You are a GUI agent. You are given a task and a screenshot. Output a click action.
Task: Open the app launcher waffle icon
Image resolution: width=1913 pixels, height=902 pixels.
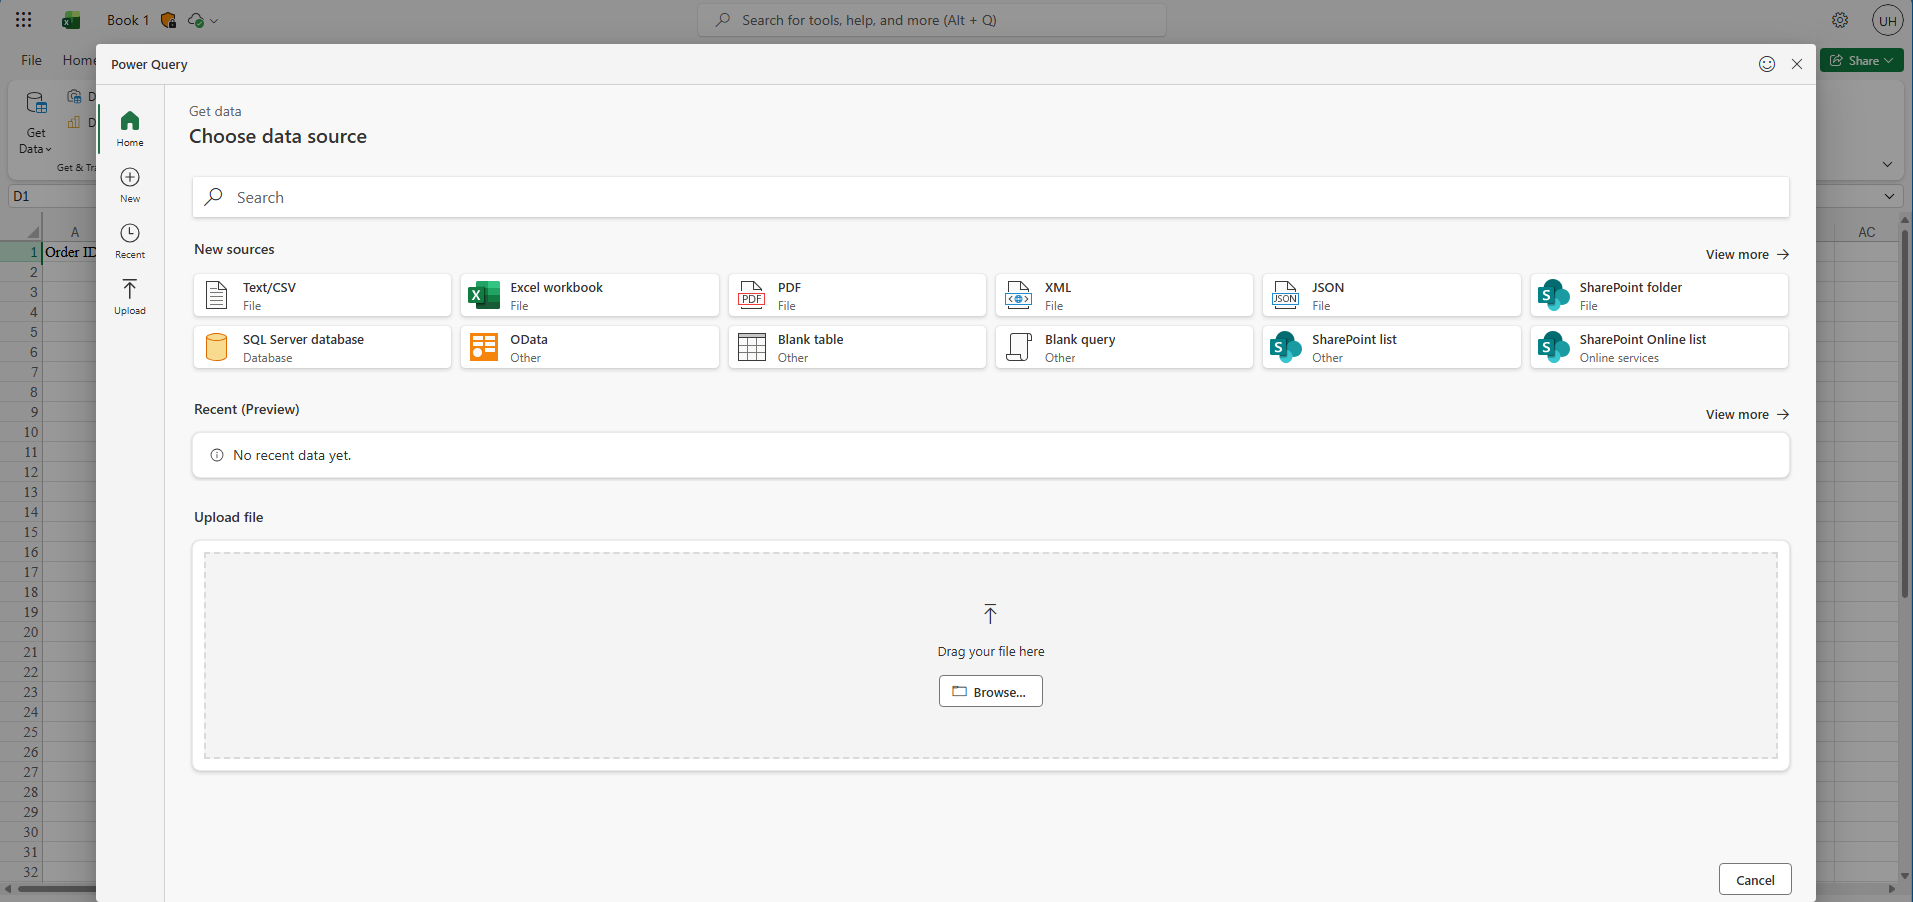[x=23, y=20]
